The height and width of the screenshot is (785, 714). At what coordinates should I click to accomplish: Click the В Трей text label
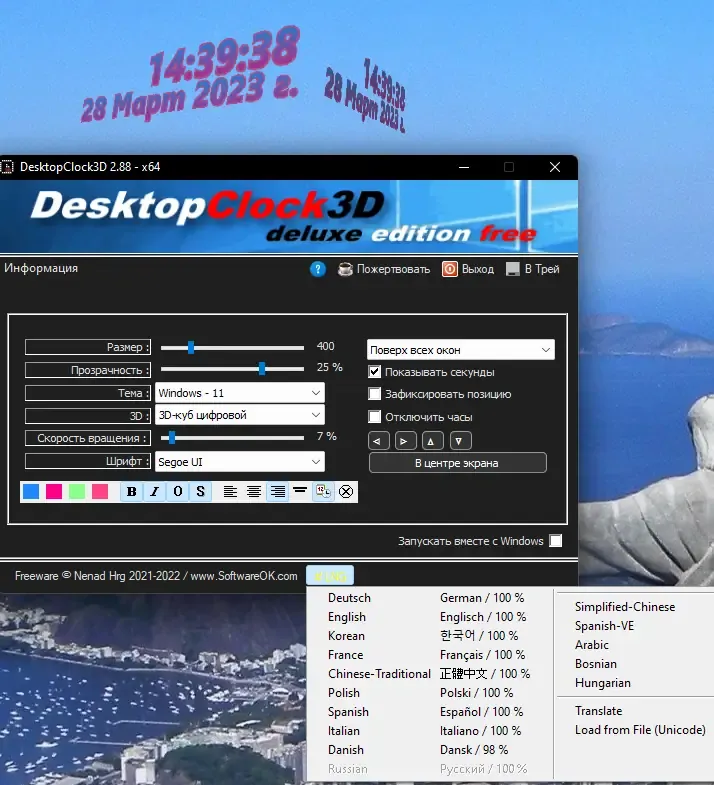tap(542, 269)
